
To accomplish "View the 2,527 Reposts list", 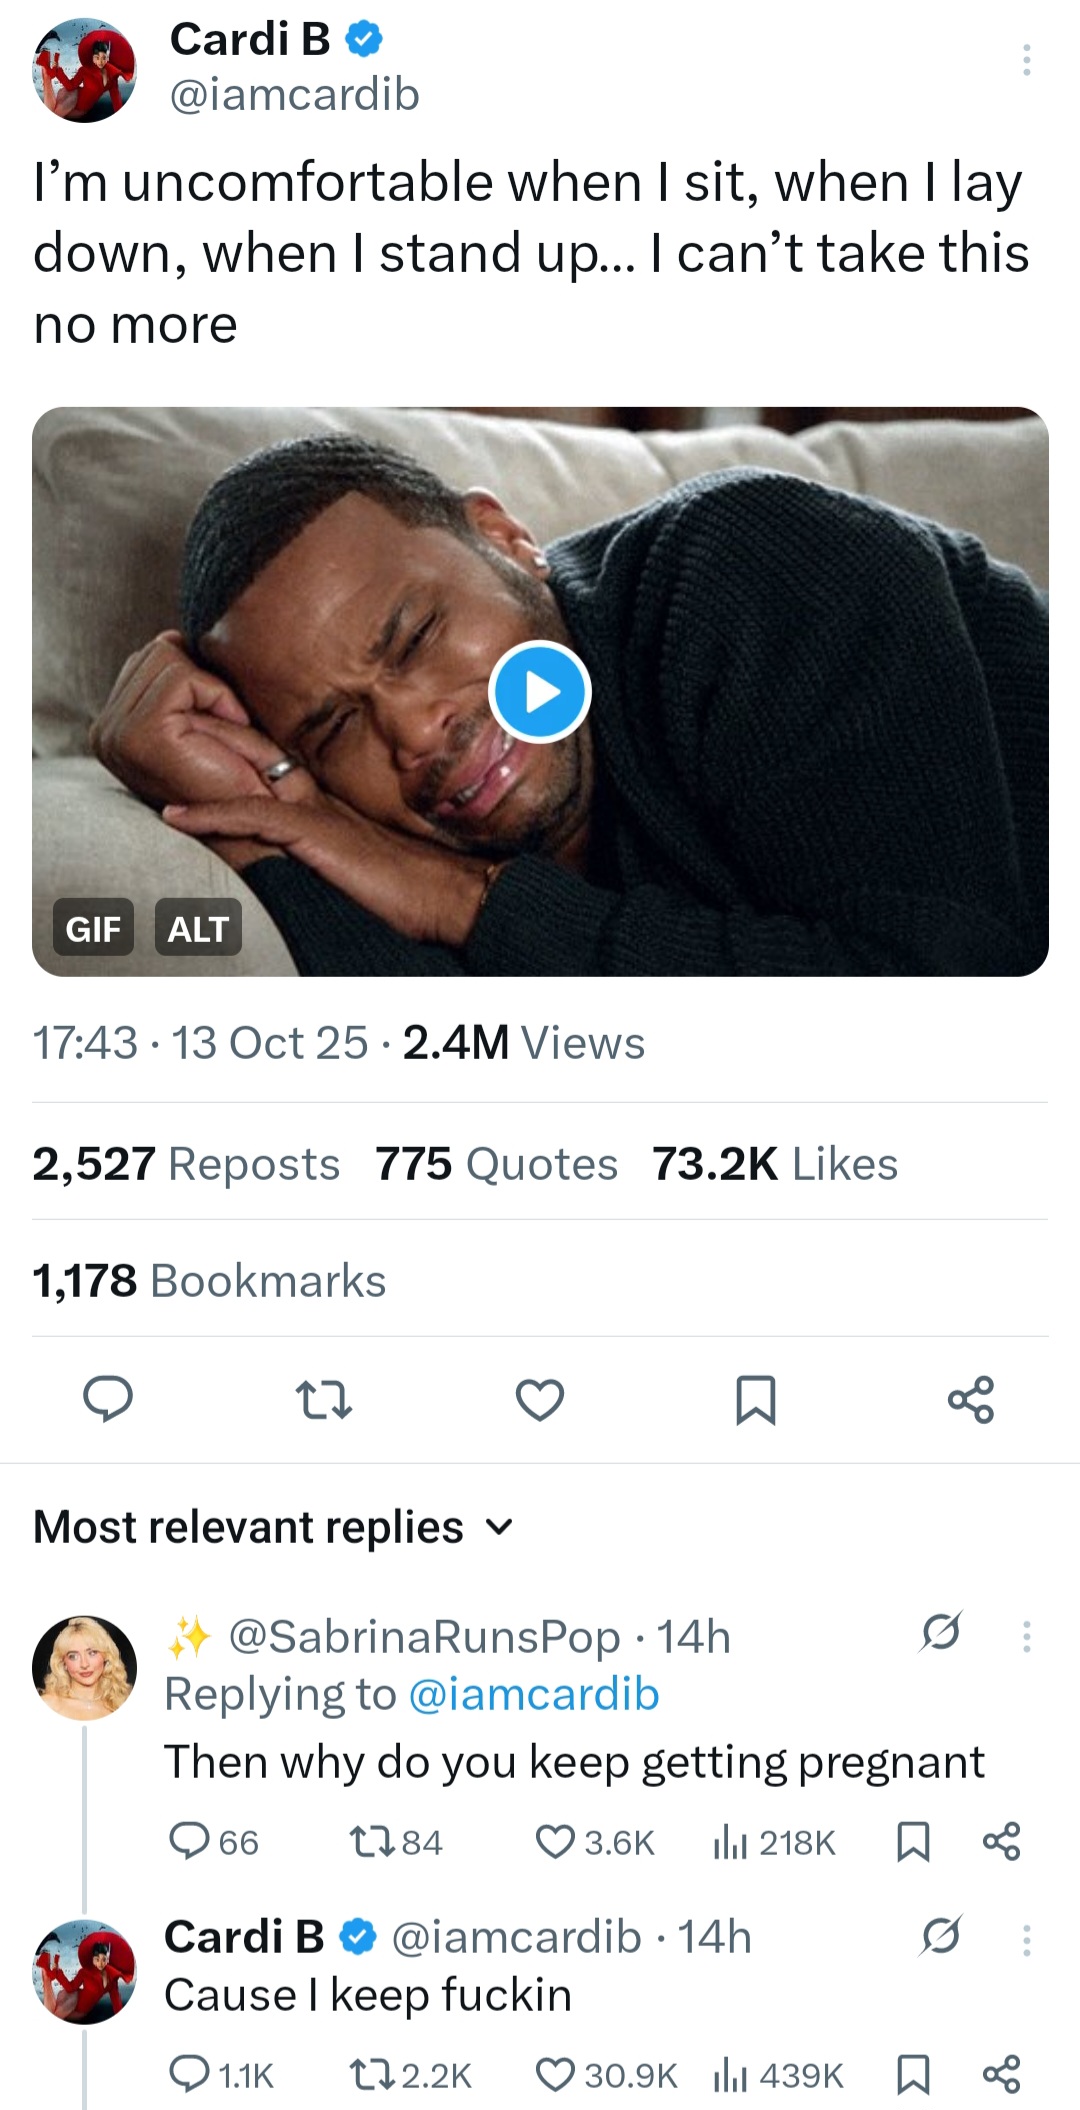I will click(x=186, y=1164).
